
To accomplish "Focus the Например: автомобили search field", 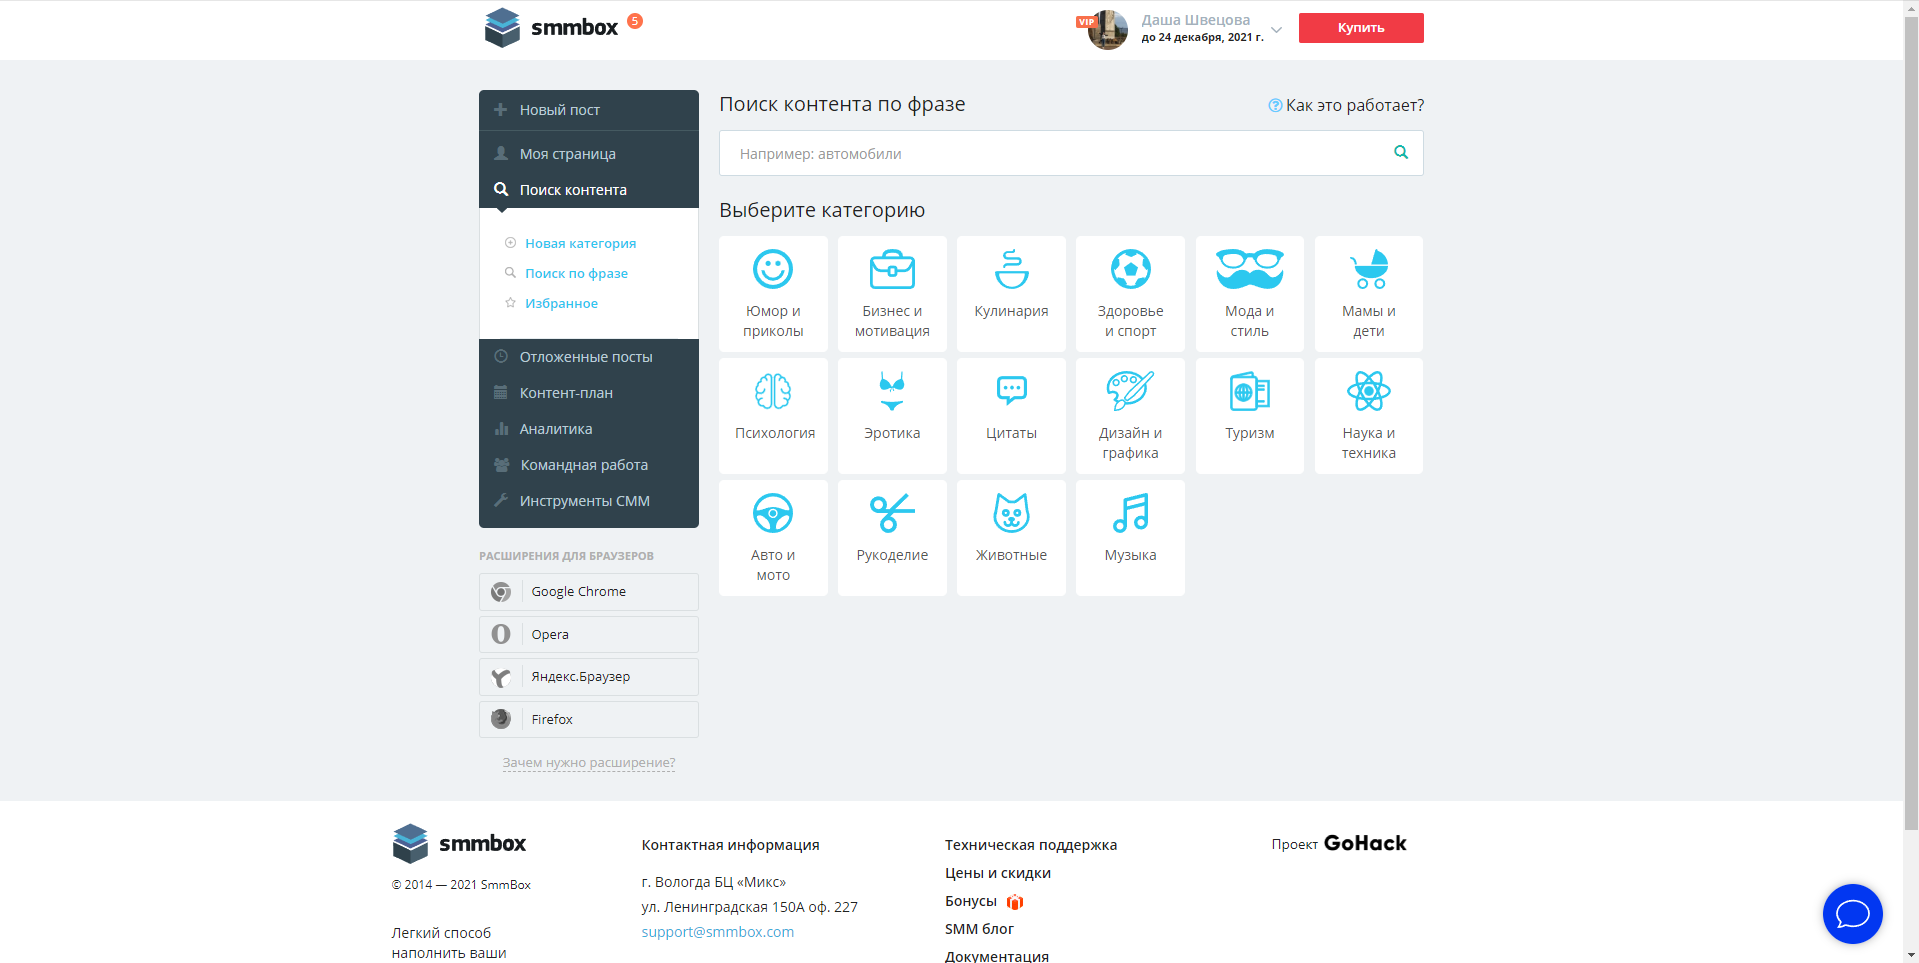I will pos(1071,153).
